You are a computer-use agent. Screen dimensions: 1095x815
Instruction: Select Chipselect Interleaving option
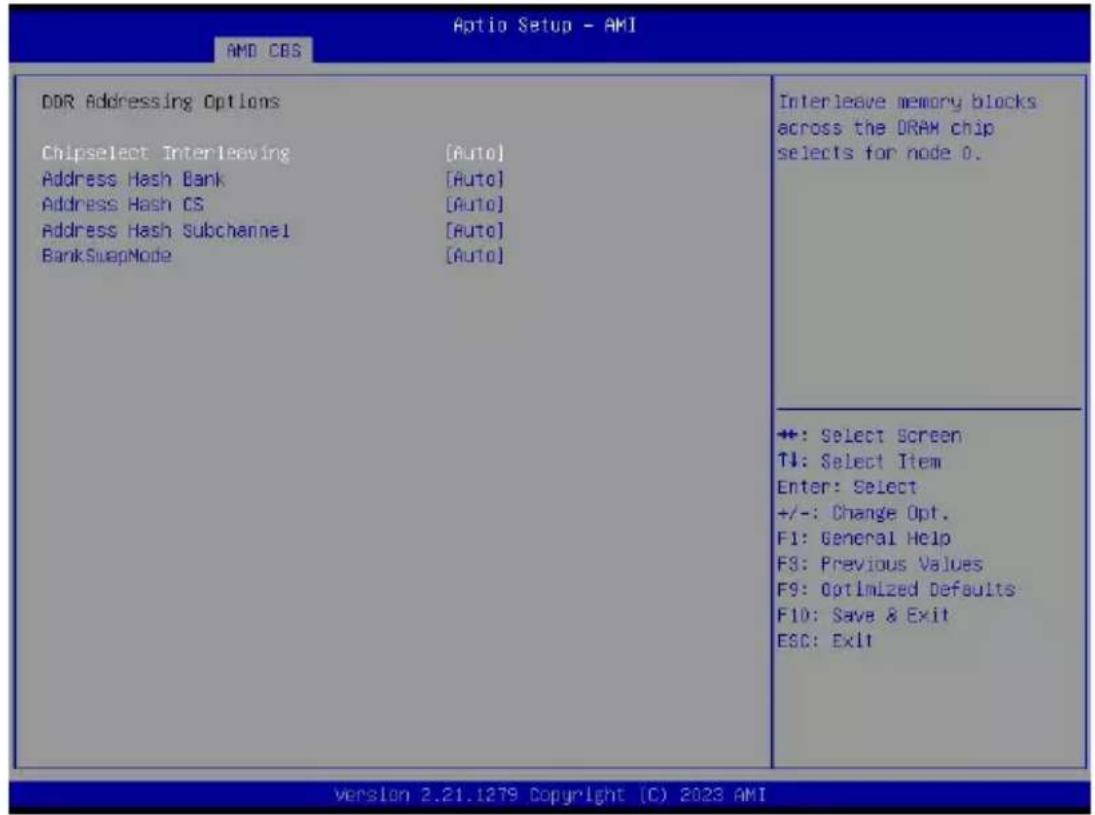(x=166, y=153)
